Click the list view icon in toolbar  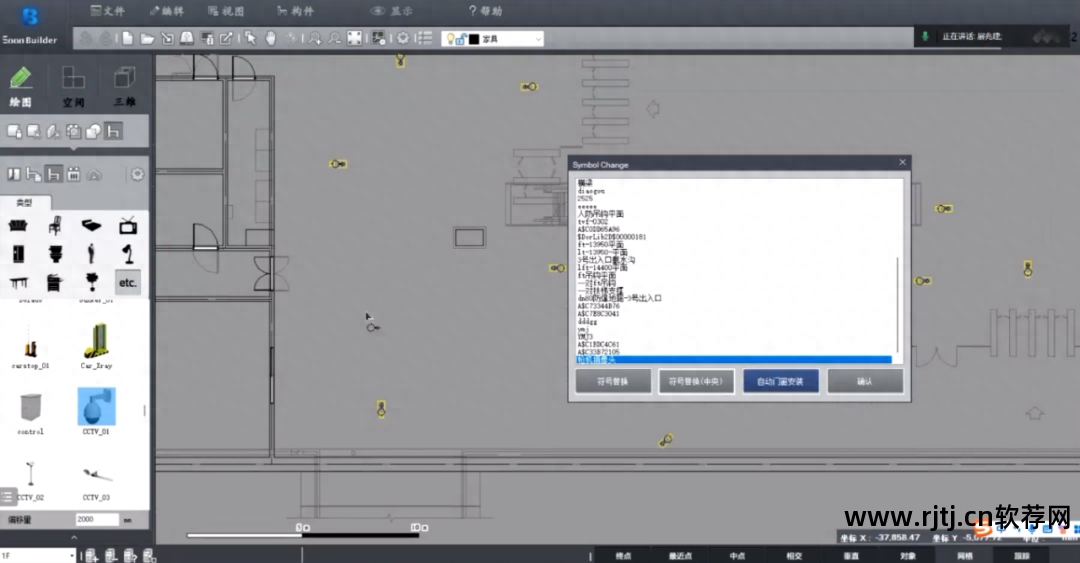(x=424, y=39)
